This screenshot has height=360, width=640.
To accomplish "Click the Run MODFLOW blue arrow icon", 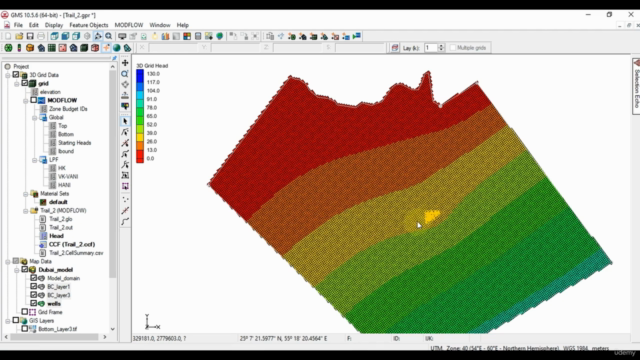I will coord(357,36).
